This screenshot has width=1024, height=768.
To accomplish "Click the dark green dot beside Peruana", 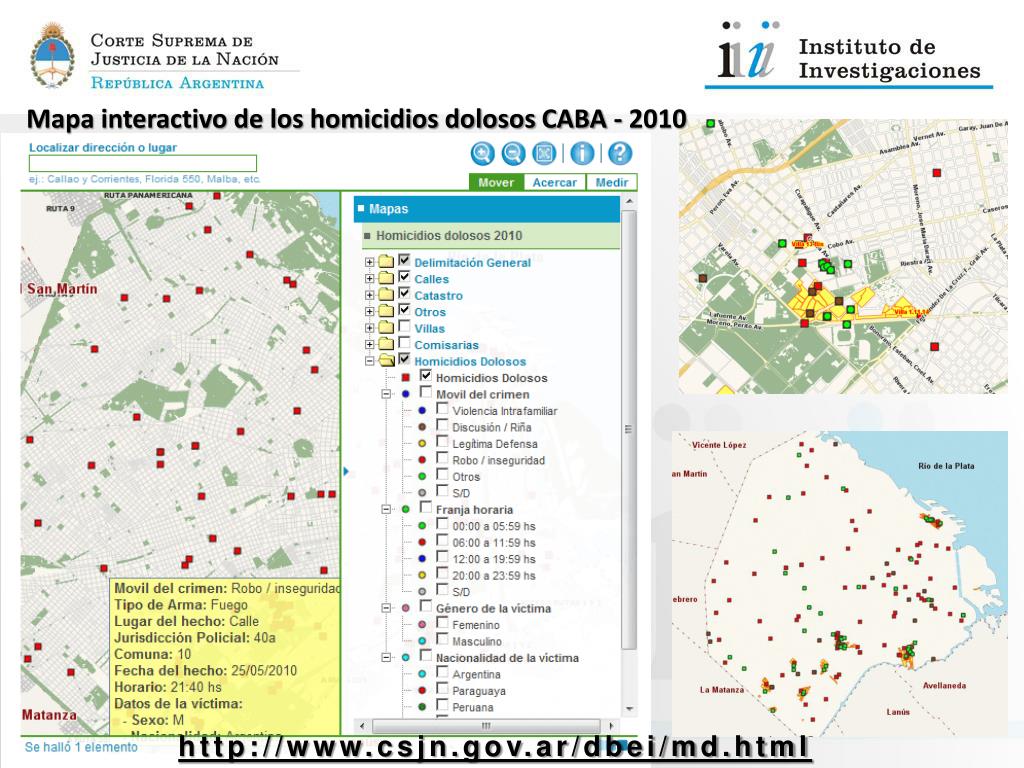I will pyautogui.click(x=422, y=707).
